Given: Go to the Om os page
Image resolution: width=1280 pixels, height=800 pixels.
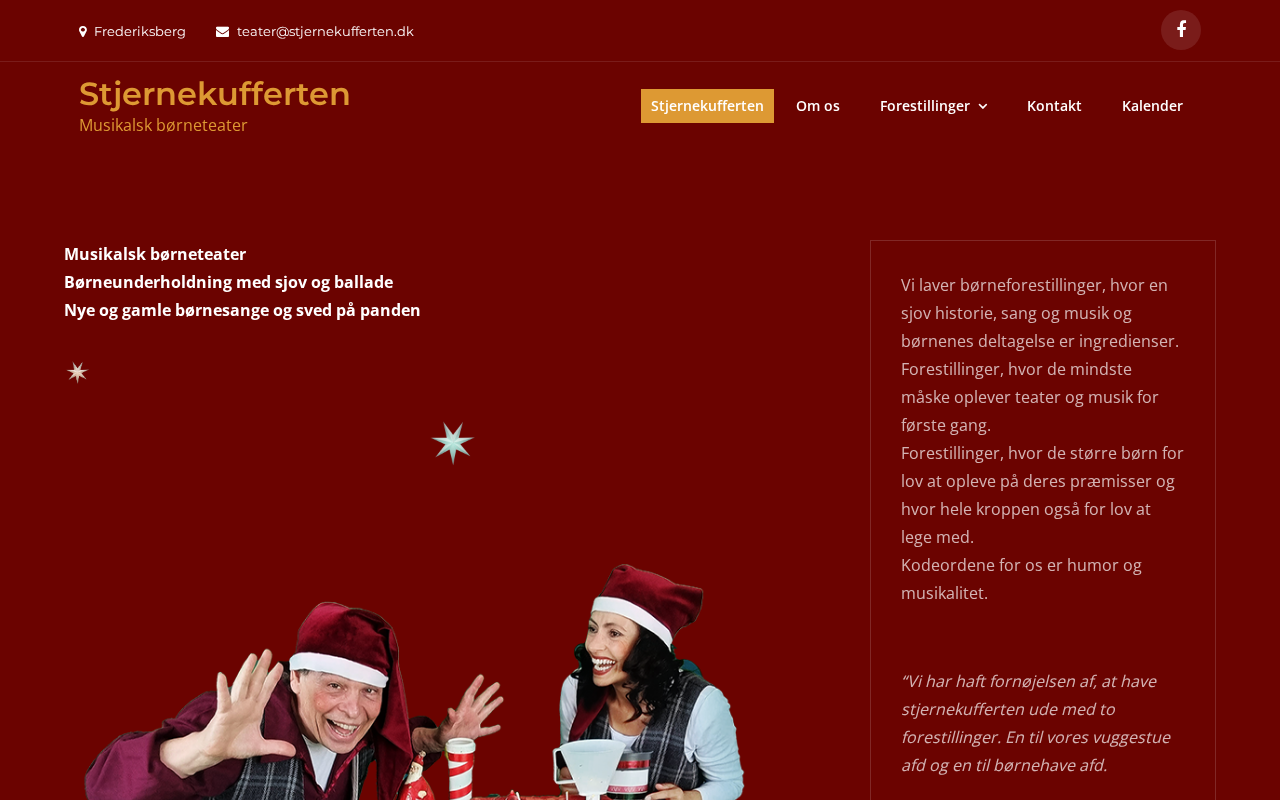Looking at the screenshot, I should tap(818, 106).
